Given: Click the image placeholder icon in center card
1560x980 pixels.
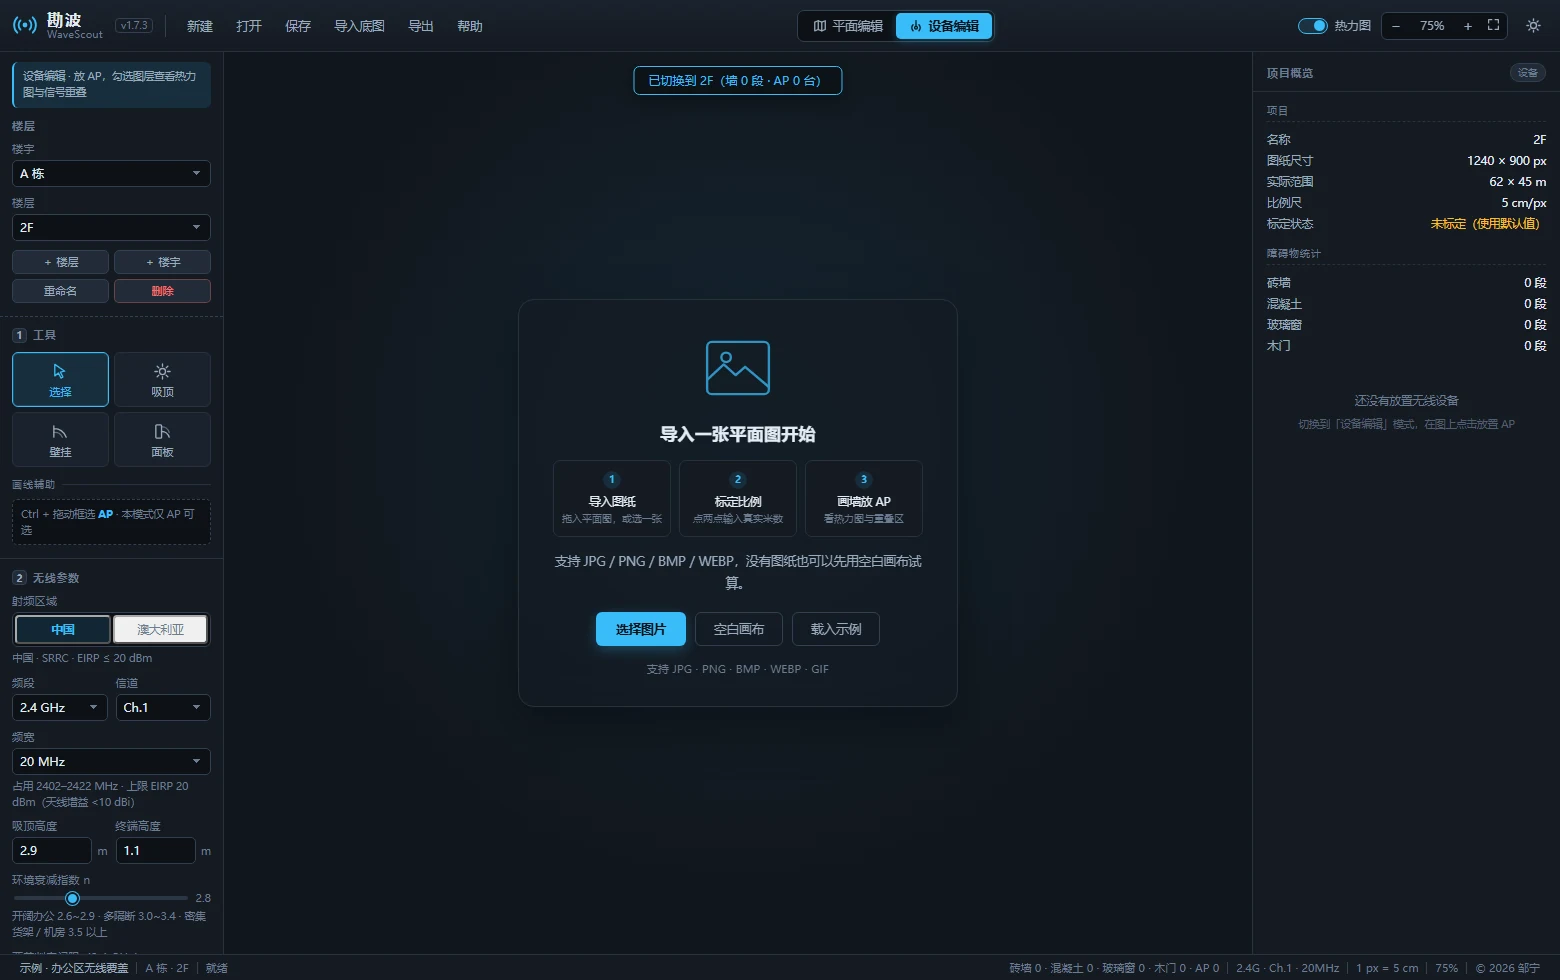Looking at the screenshot, I should pyautogui.click(x=738, y=368).
